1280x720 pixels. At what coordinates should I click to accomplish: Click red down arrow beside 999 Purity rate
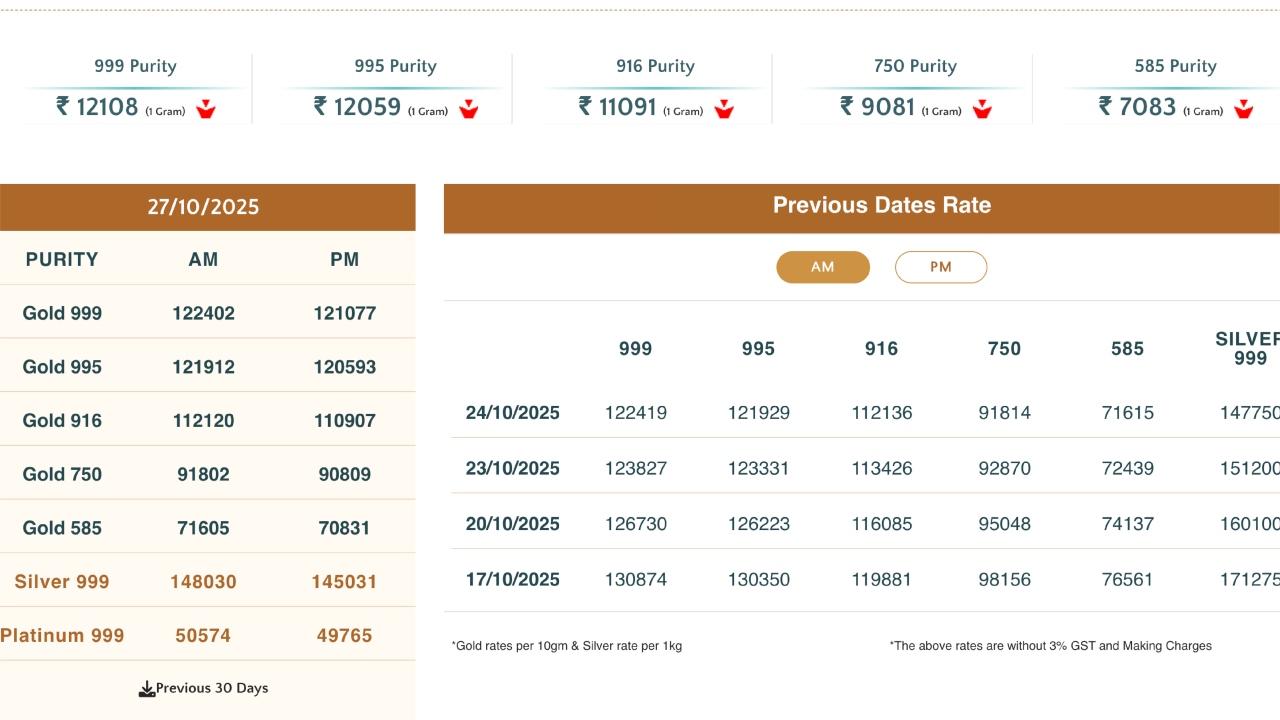coord(206,109)
